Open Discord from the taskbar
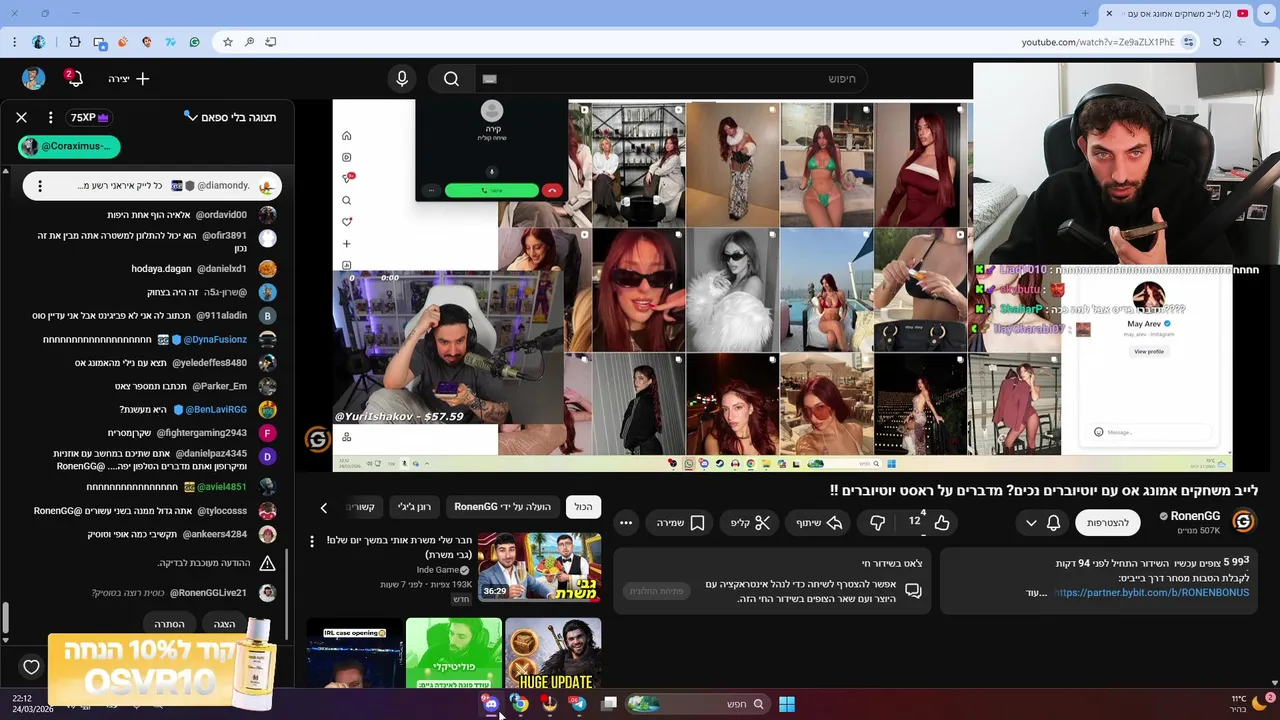Image resolution: width=1280 pixels, height=720 pixels. [491, 704]
